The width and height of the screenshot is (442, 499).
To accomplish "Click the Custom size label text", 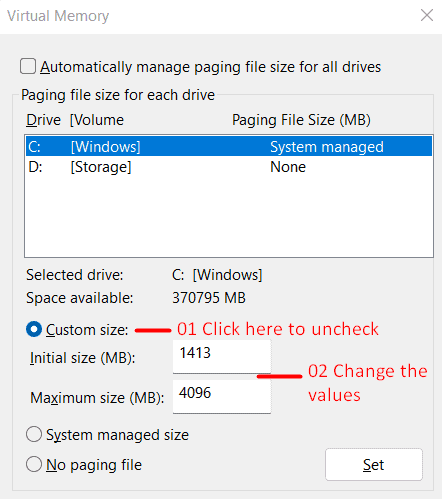I will [x=87, y=330].
